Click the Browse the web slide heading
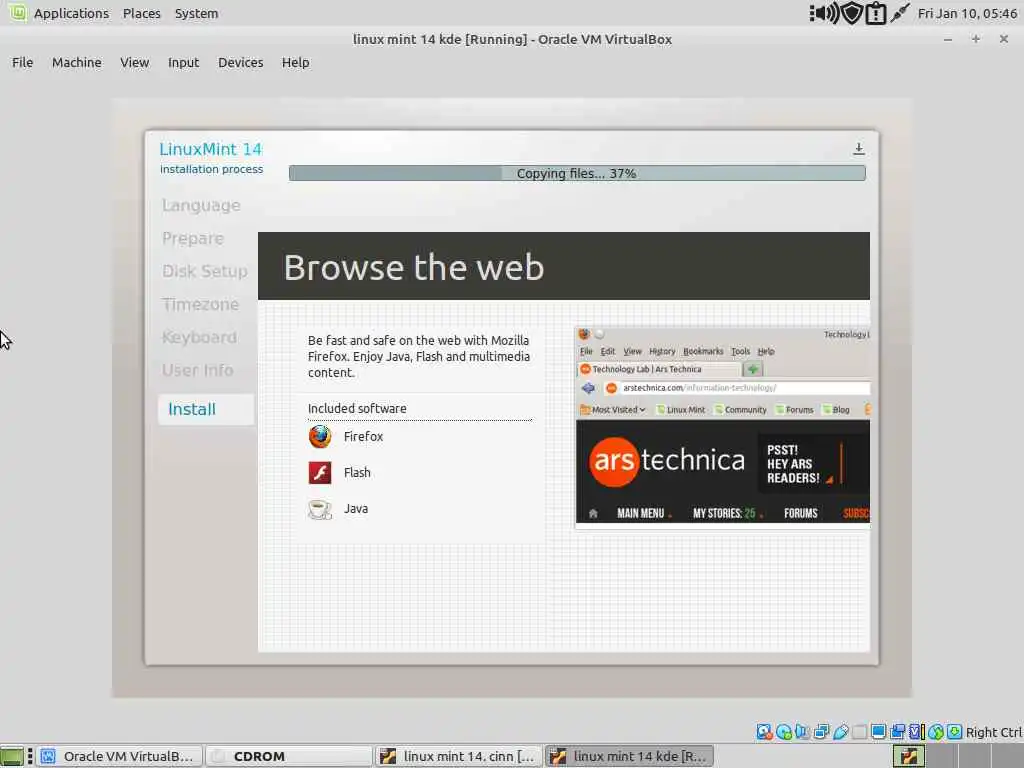The width and height of the screenshot is (1024, 768). click(x=414, y=267)
